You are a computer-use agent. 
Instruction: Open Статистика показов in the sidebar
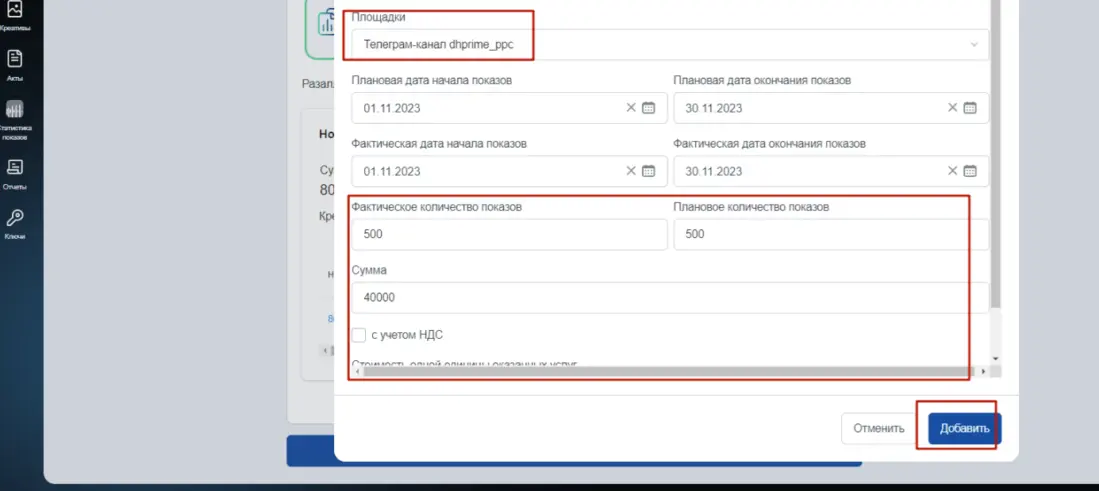pyautogui.click(x=15, y=120)
